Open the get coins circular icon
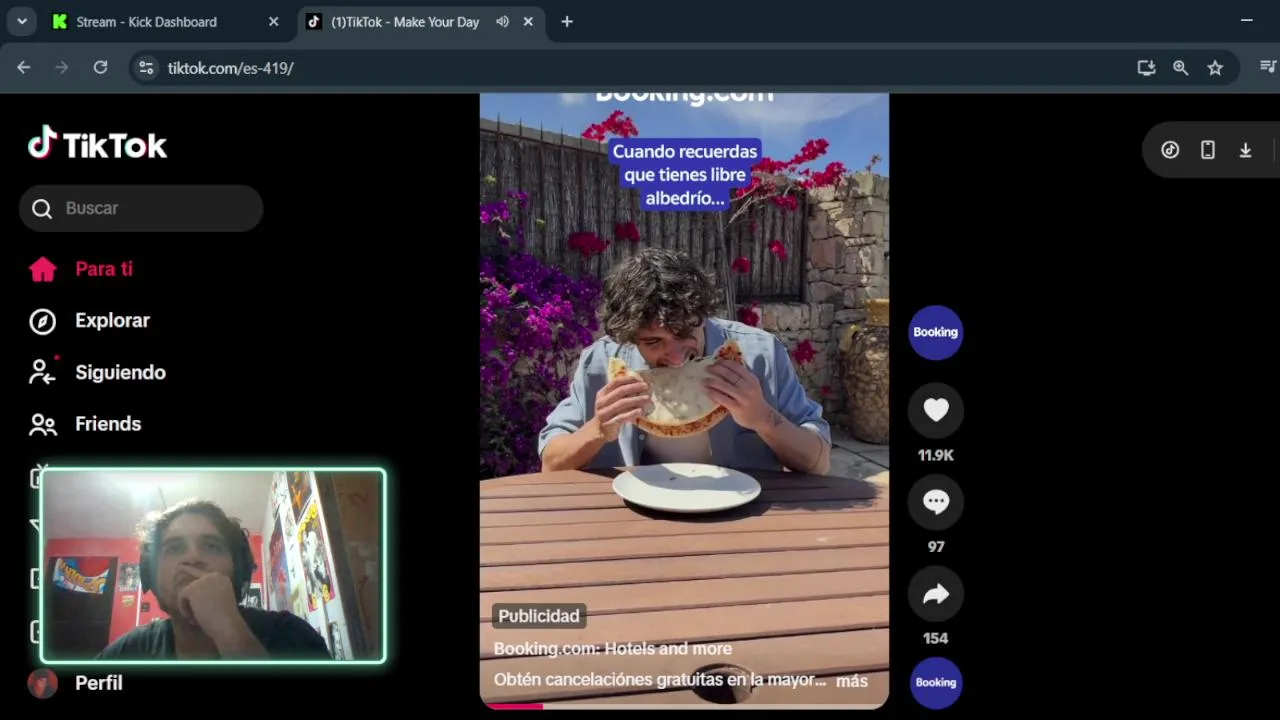 tap(1170, 150)
